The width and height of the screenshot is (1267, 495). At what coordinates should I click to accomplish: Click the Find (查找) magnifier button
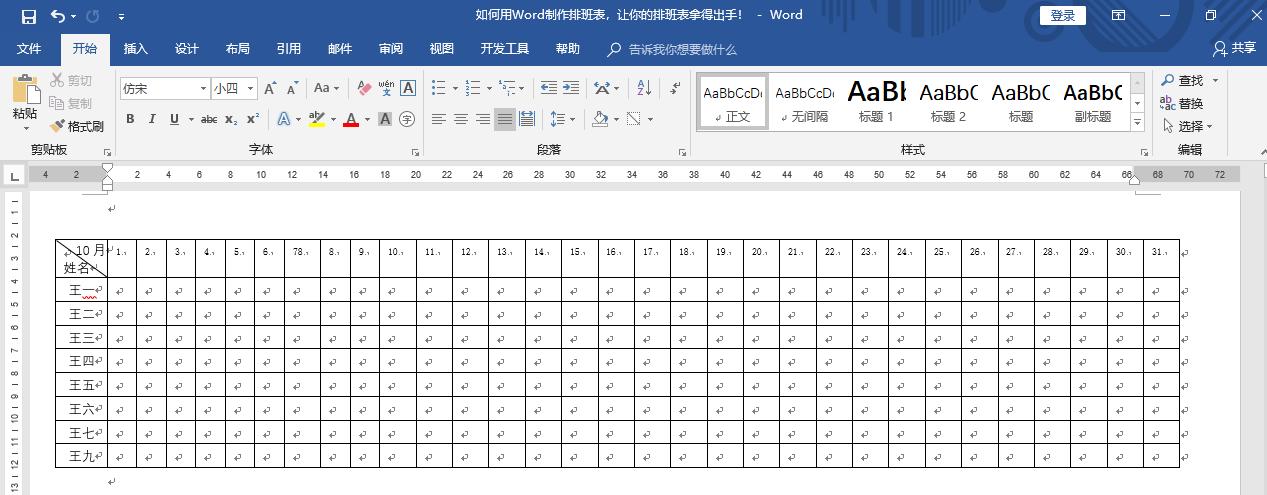[x=1183, y=80]
